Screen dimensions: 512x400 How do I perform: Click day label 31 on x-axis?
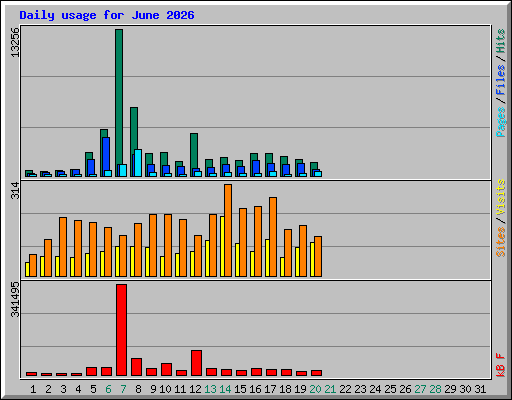480,389
